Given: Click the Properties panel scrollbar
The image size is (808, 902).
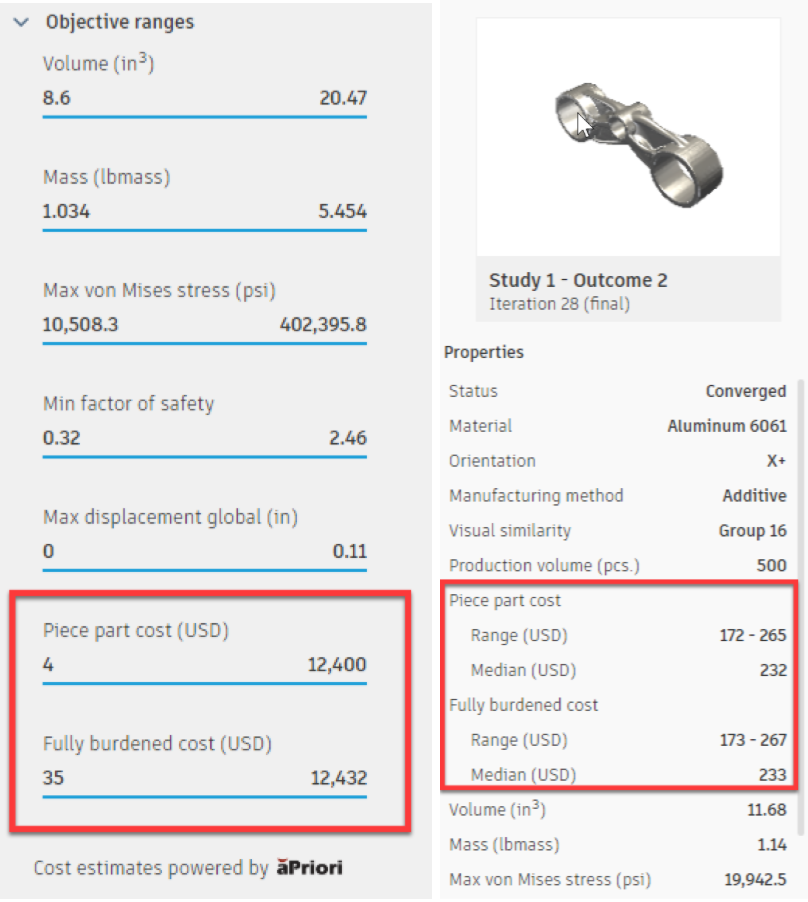Looking at the screenshot, I should pyautogui.click(x=802, y=600).
